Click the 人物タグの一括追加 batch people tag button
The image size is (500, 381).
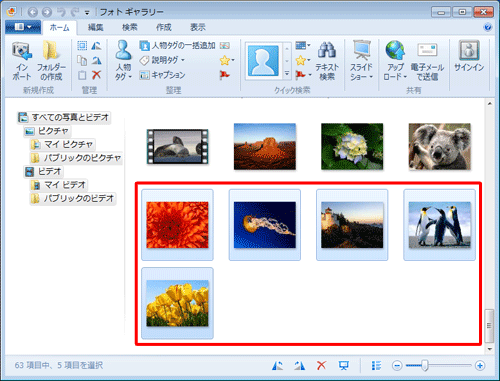[x=177, y=45]
